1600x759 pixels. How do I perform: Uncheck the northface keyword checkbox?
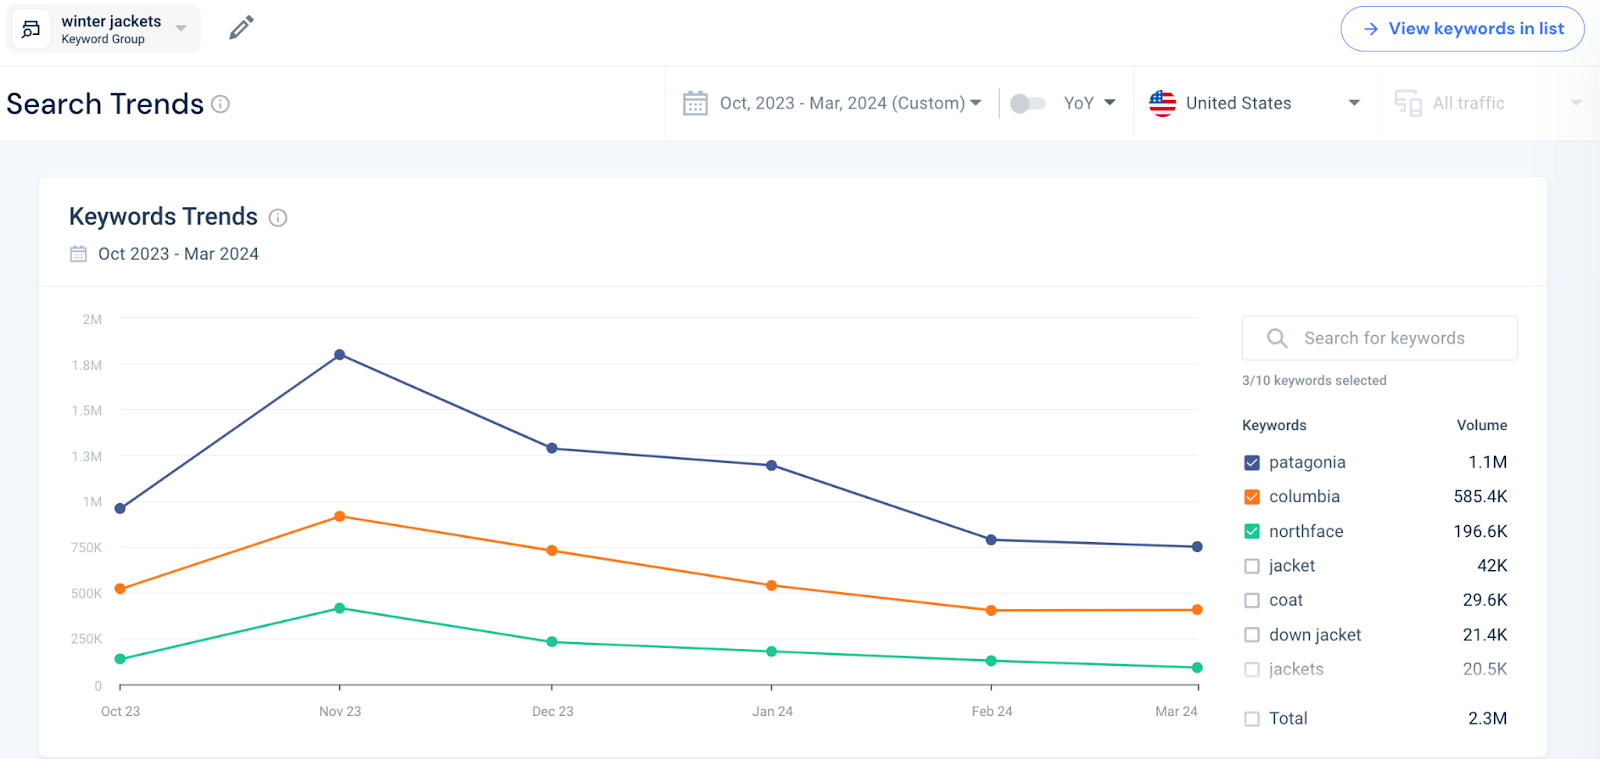click(1251, 531)
